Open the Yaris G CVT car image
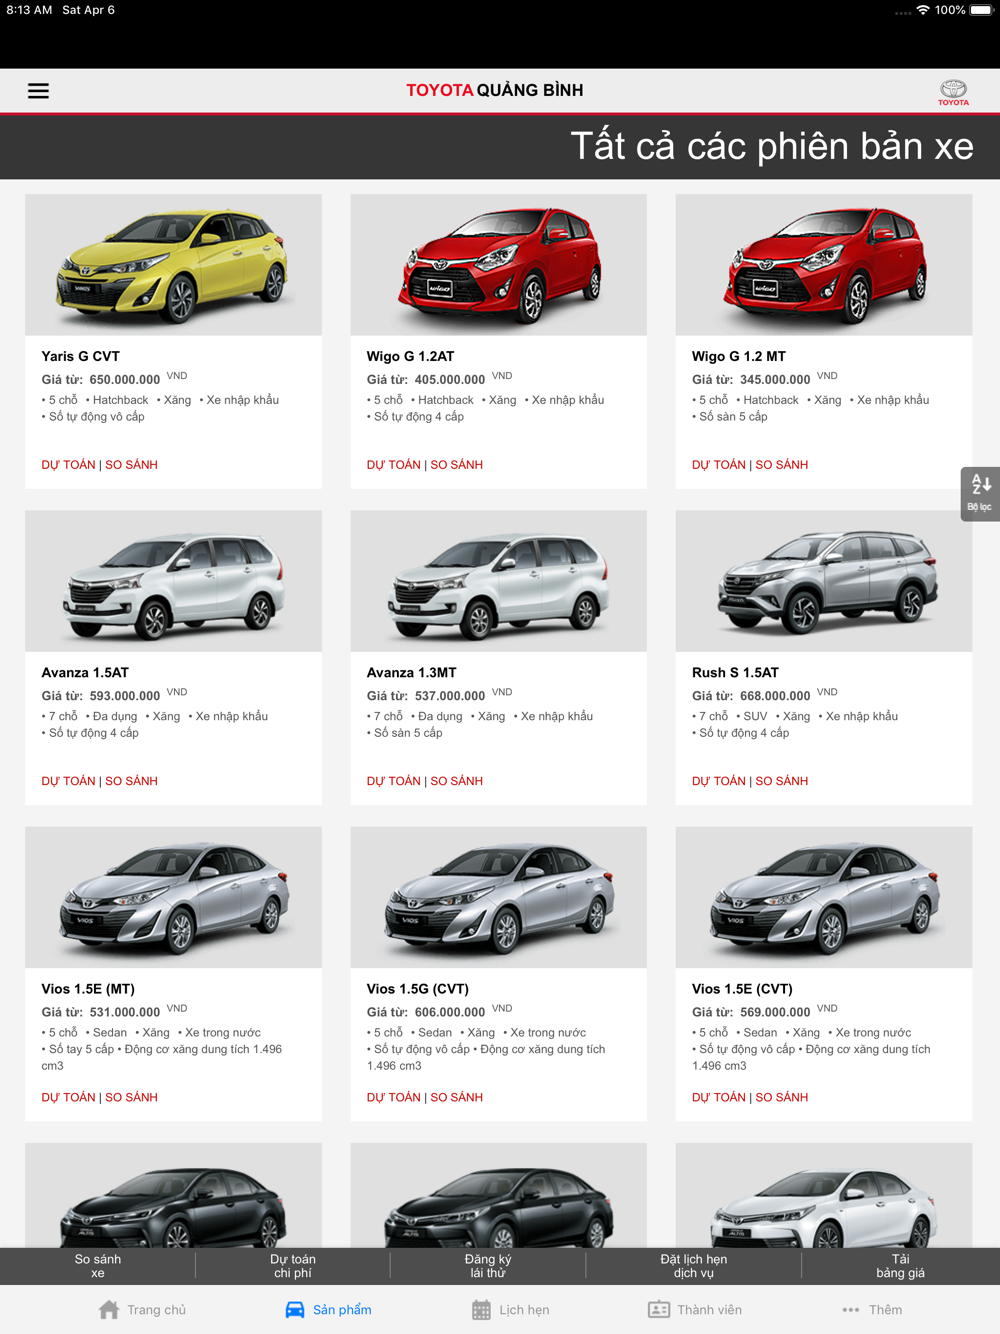Screen dimensions: 1000x1334 tap(173, 265)
